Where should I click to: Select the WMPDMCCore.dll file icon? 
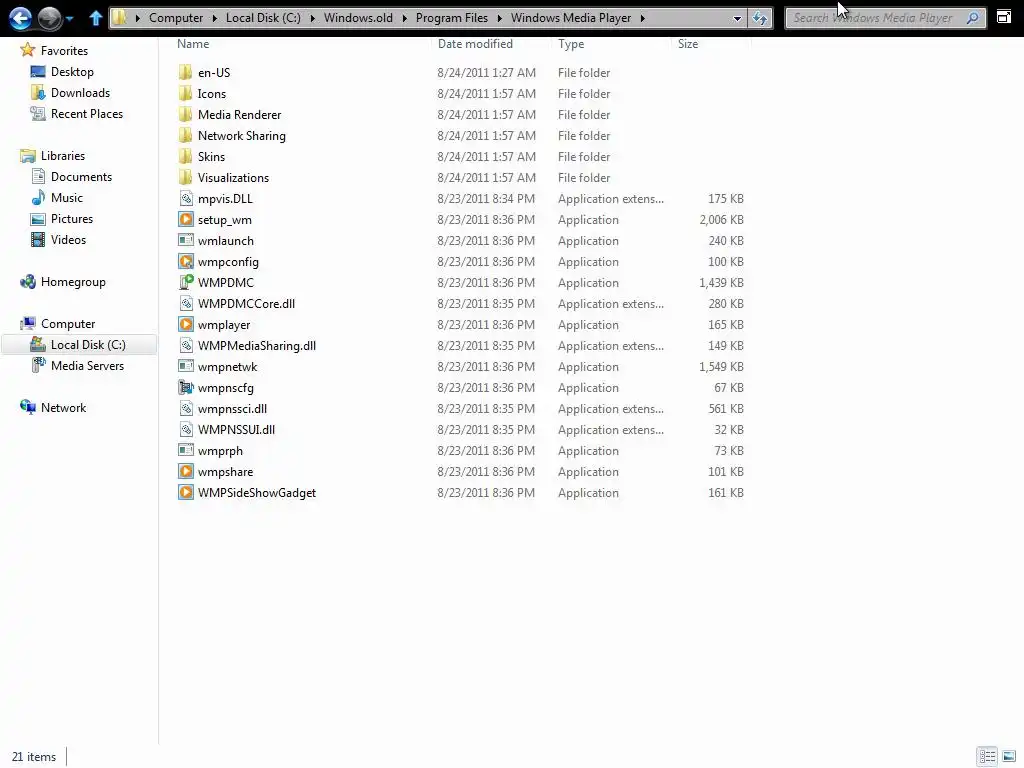coord(186,304)
